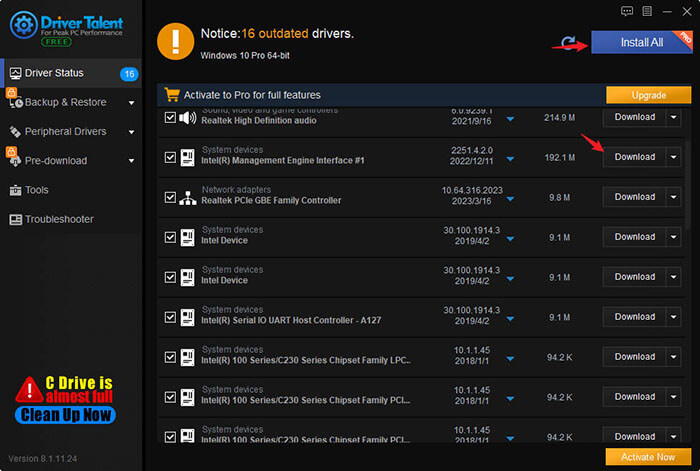Click the network icon for Realtek PCIe GBE

point(188,198)
